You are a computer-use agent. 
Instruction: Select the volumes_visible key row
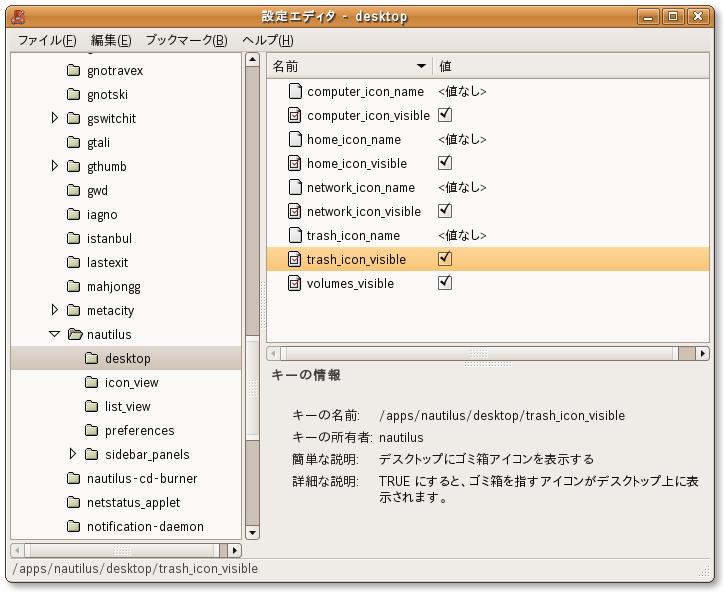pos(488,283)
